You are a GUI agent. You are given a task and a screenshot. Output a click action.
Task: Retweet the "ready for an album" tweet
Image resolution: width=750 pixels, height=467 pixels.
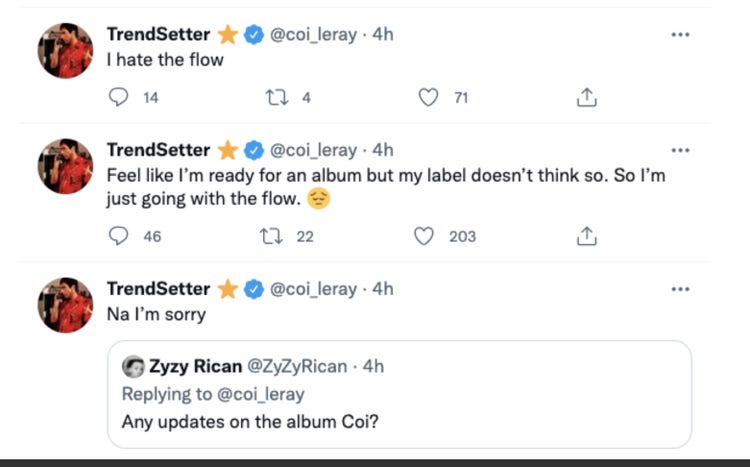273,236
